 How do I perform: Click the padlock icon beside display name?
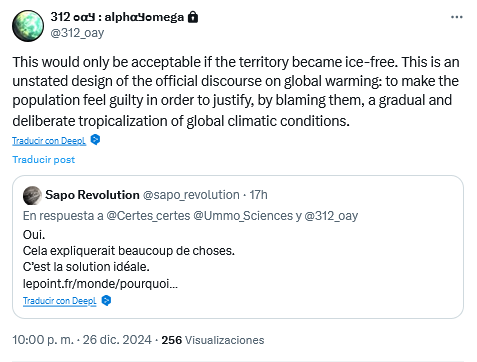point(193,17)
